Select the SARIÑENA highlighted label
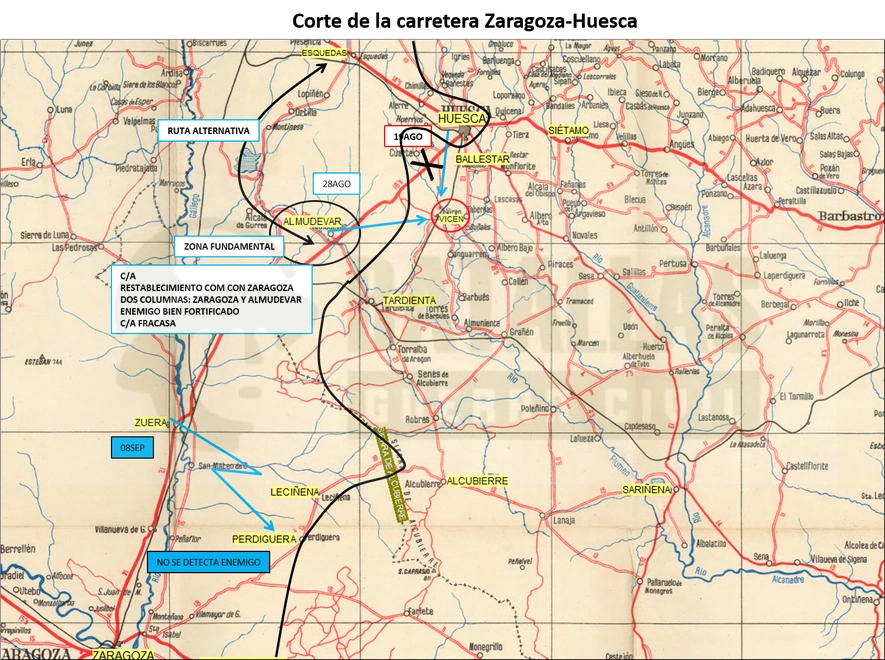The image size is (885, 660). (646, 489)
